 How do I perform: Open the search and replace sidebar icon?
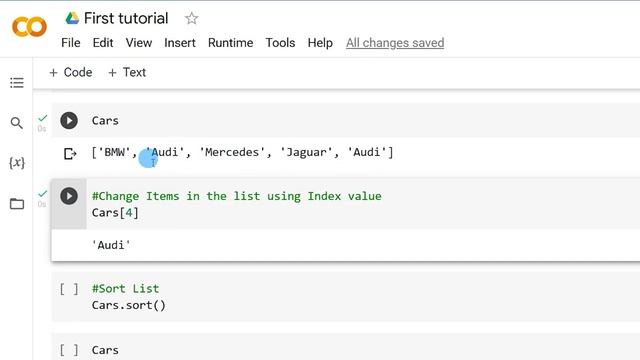click(x=17, y=123)
